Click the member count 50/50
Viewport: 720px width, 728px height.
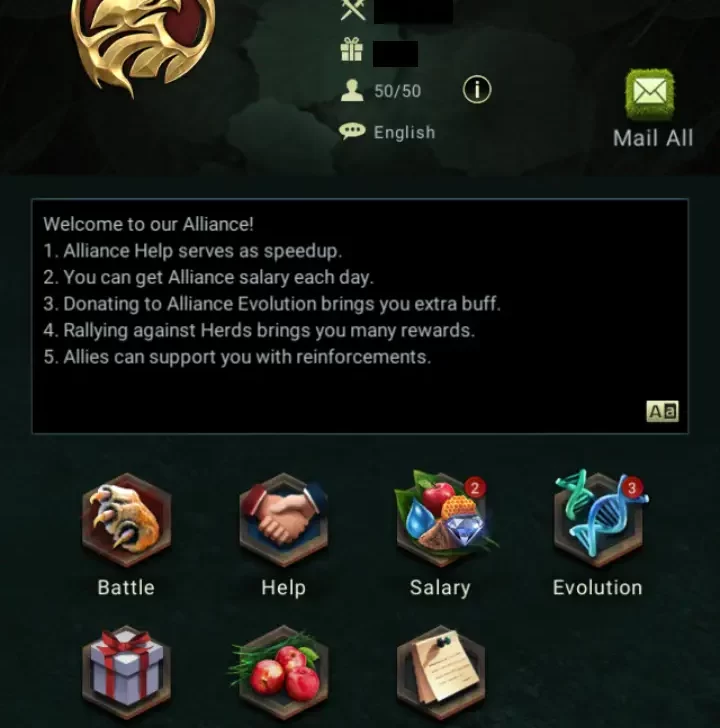398,91
